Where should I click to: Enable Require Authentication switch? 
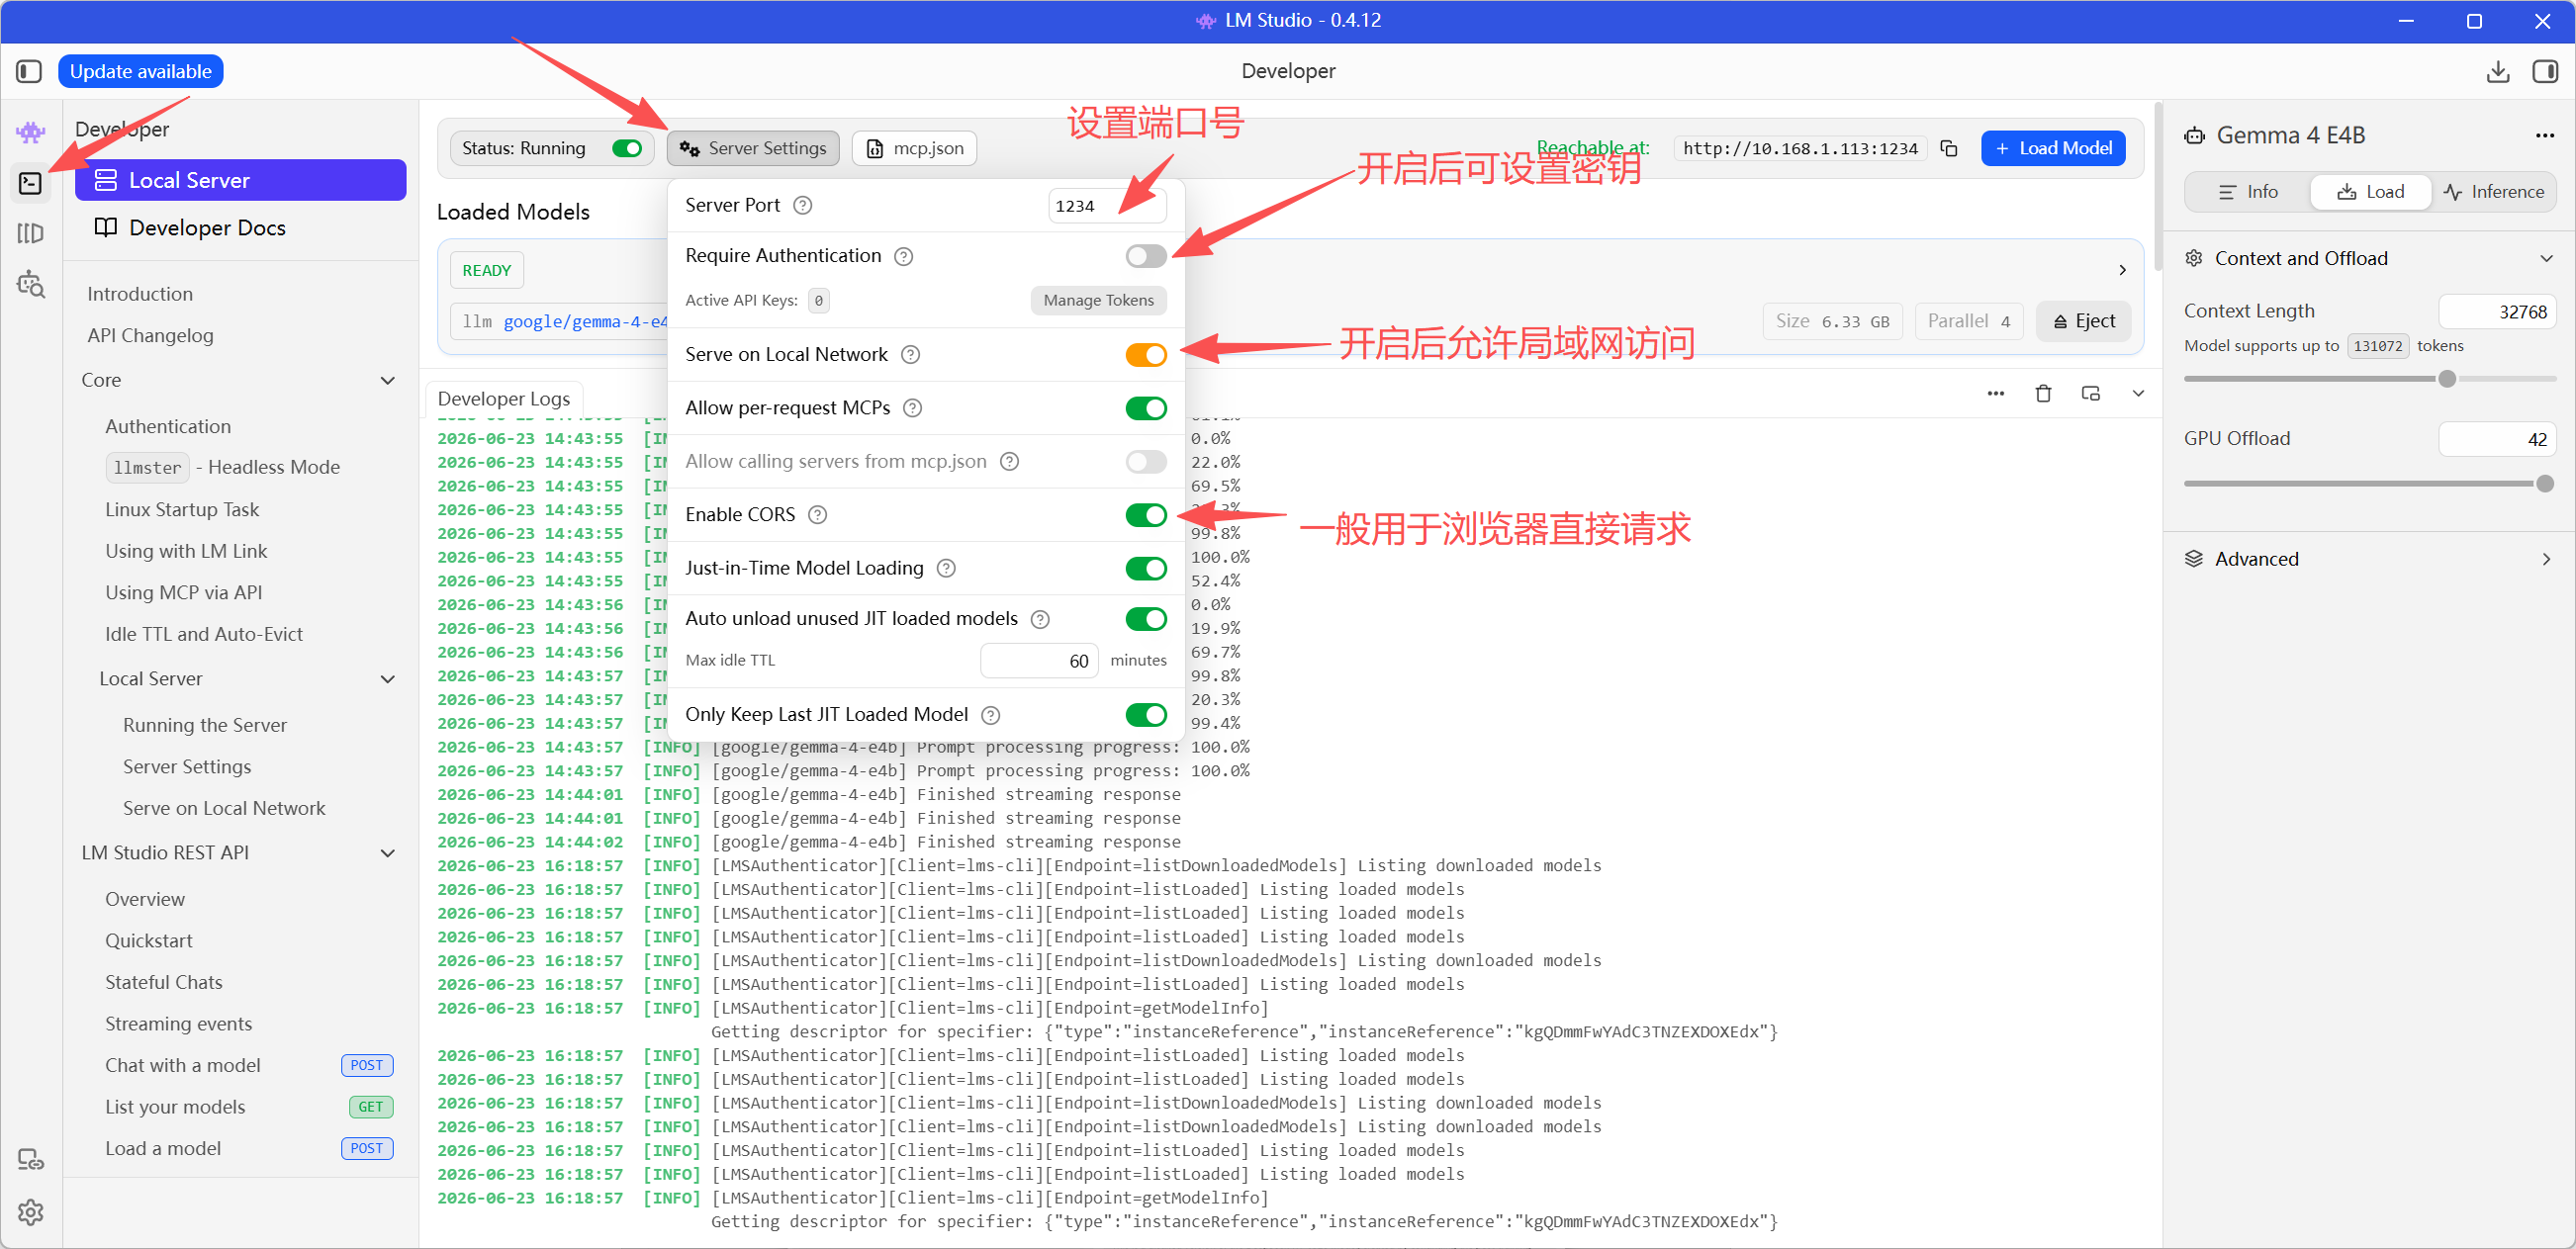(x=1145, y=256)
